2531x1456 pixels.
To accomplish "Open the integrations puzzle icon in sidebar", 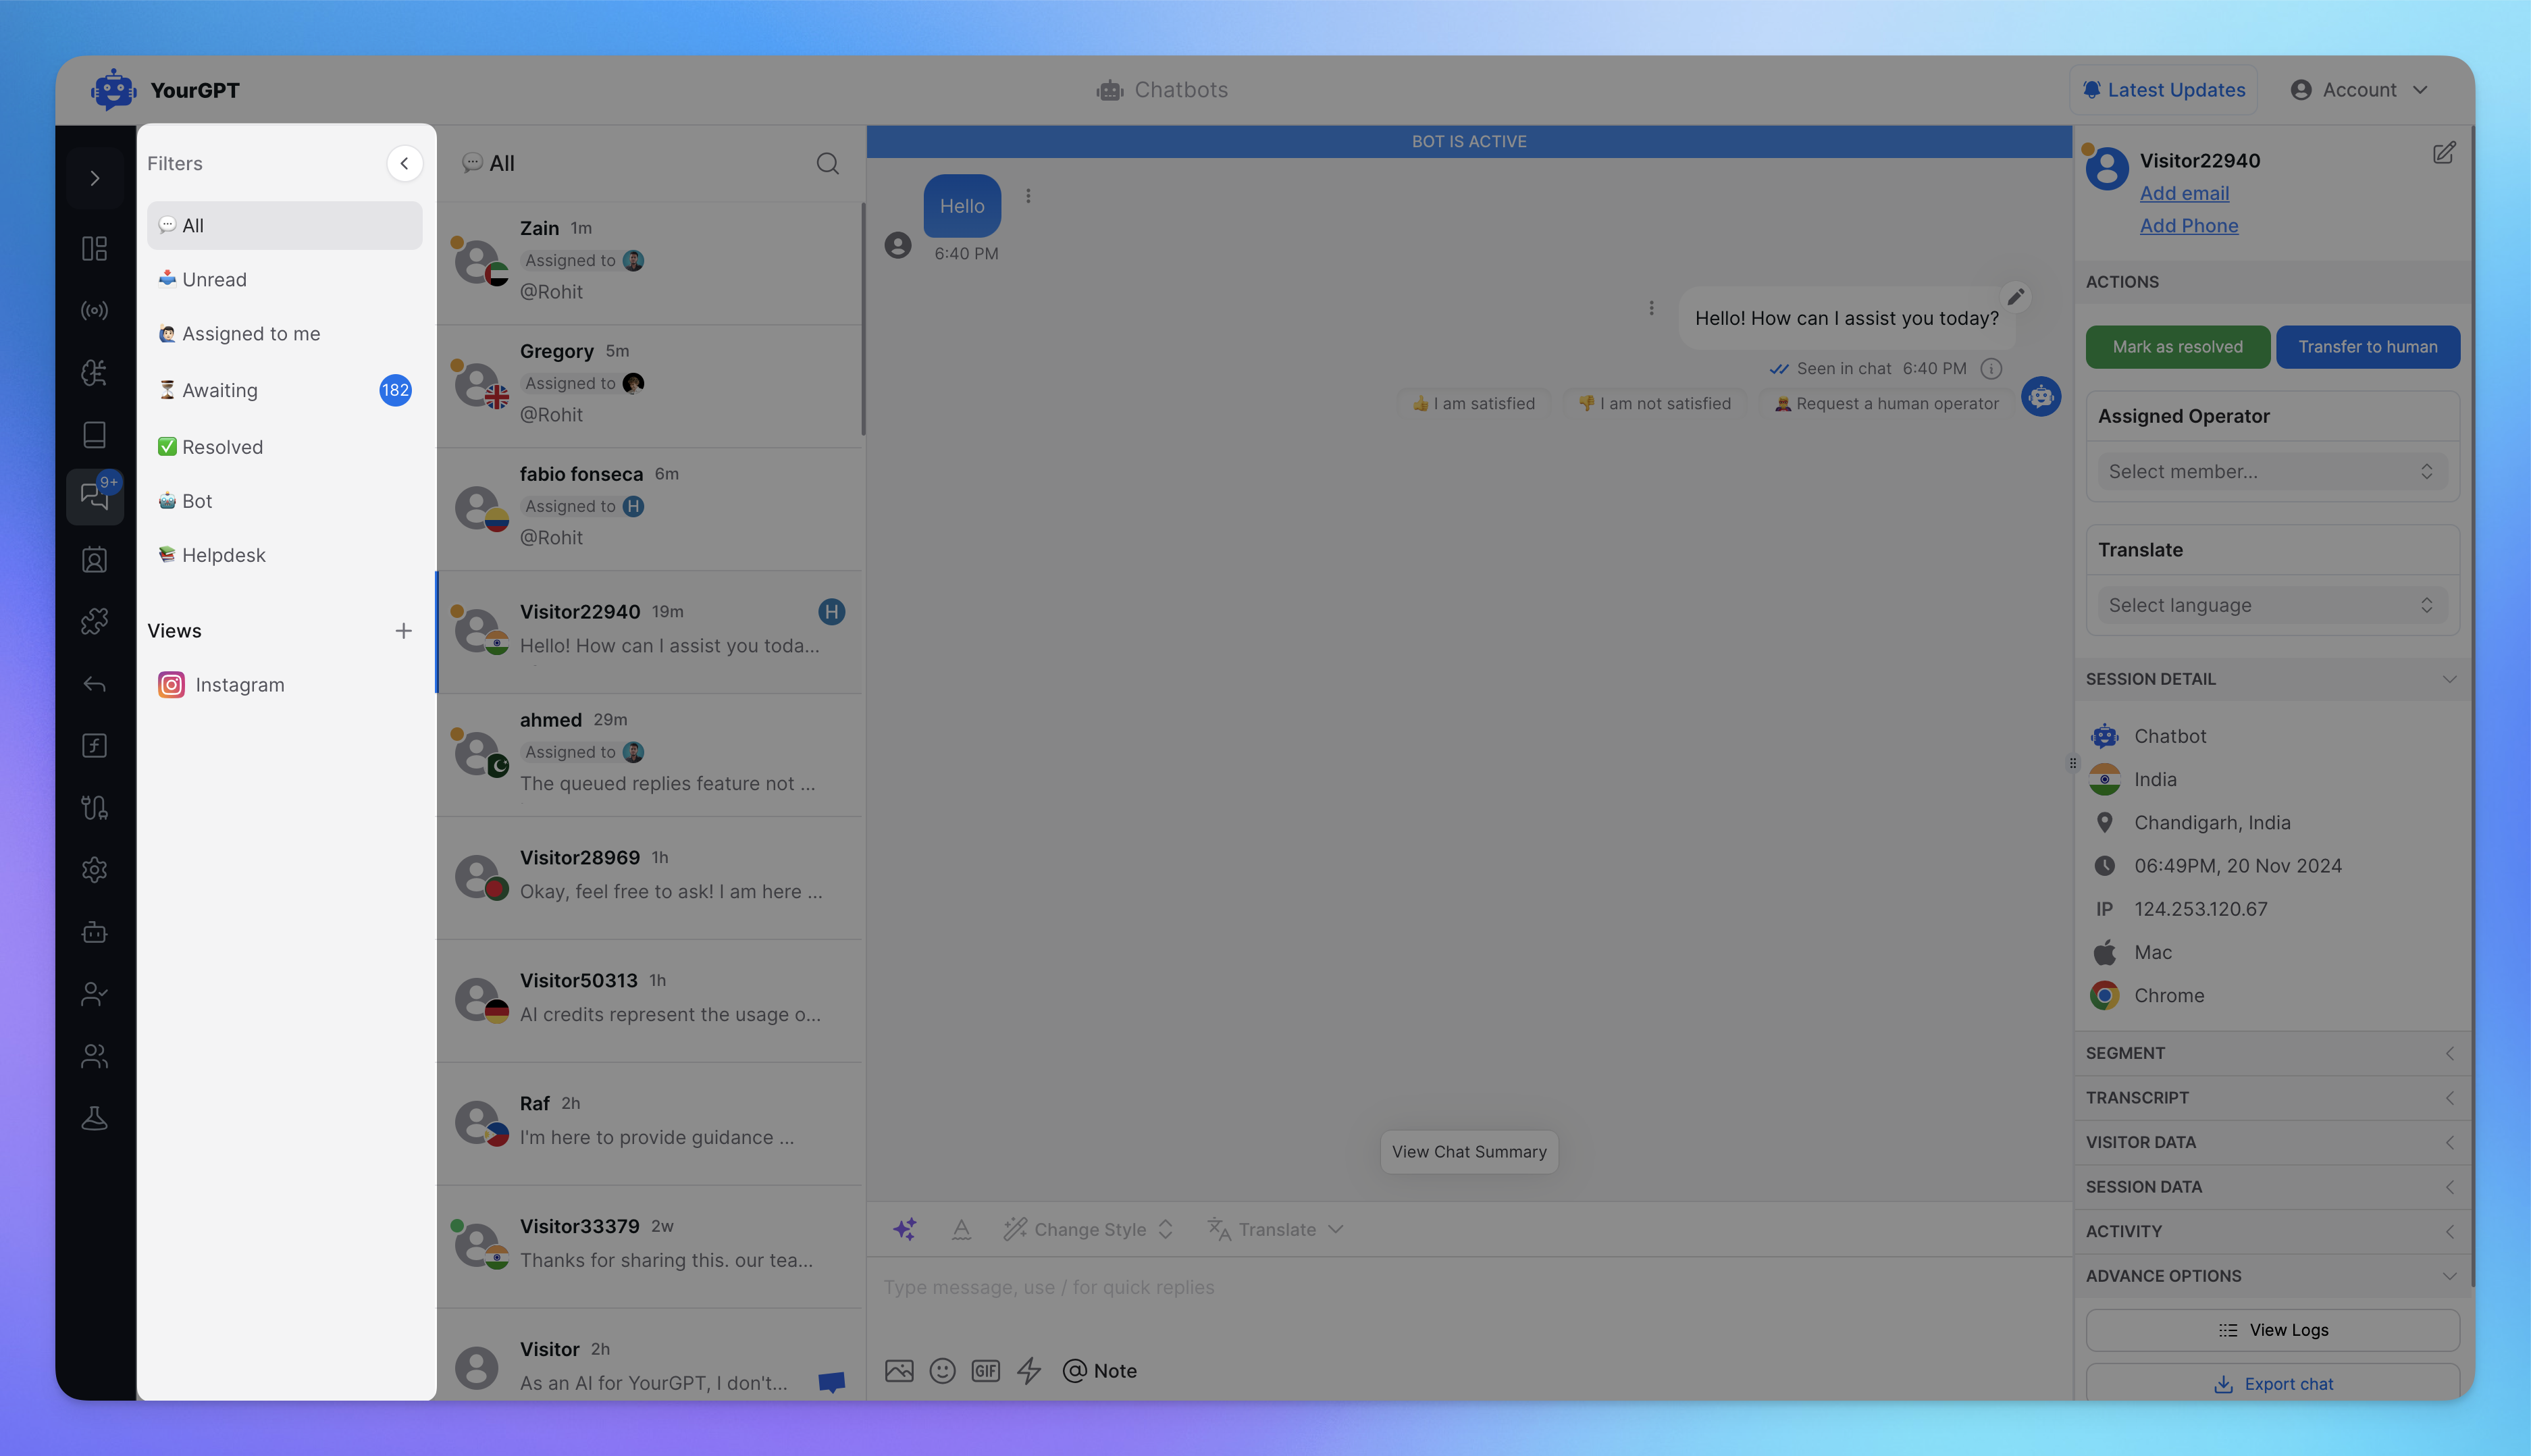I will pyautogui.click(x=95, y=621).
